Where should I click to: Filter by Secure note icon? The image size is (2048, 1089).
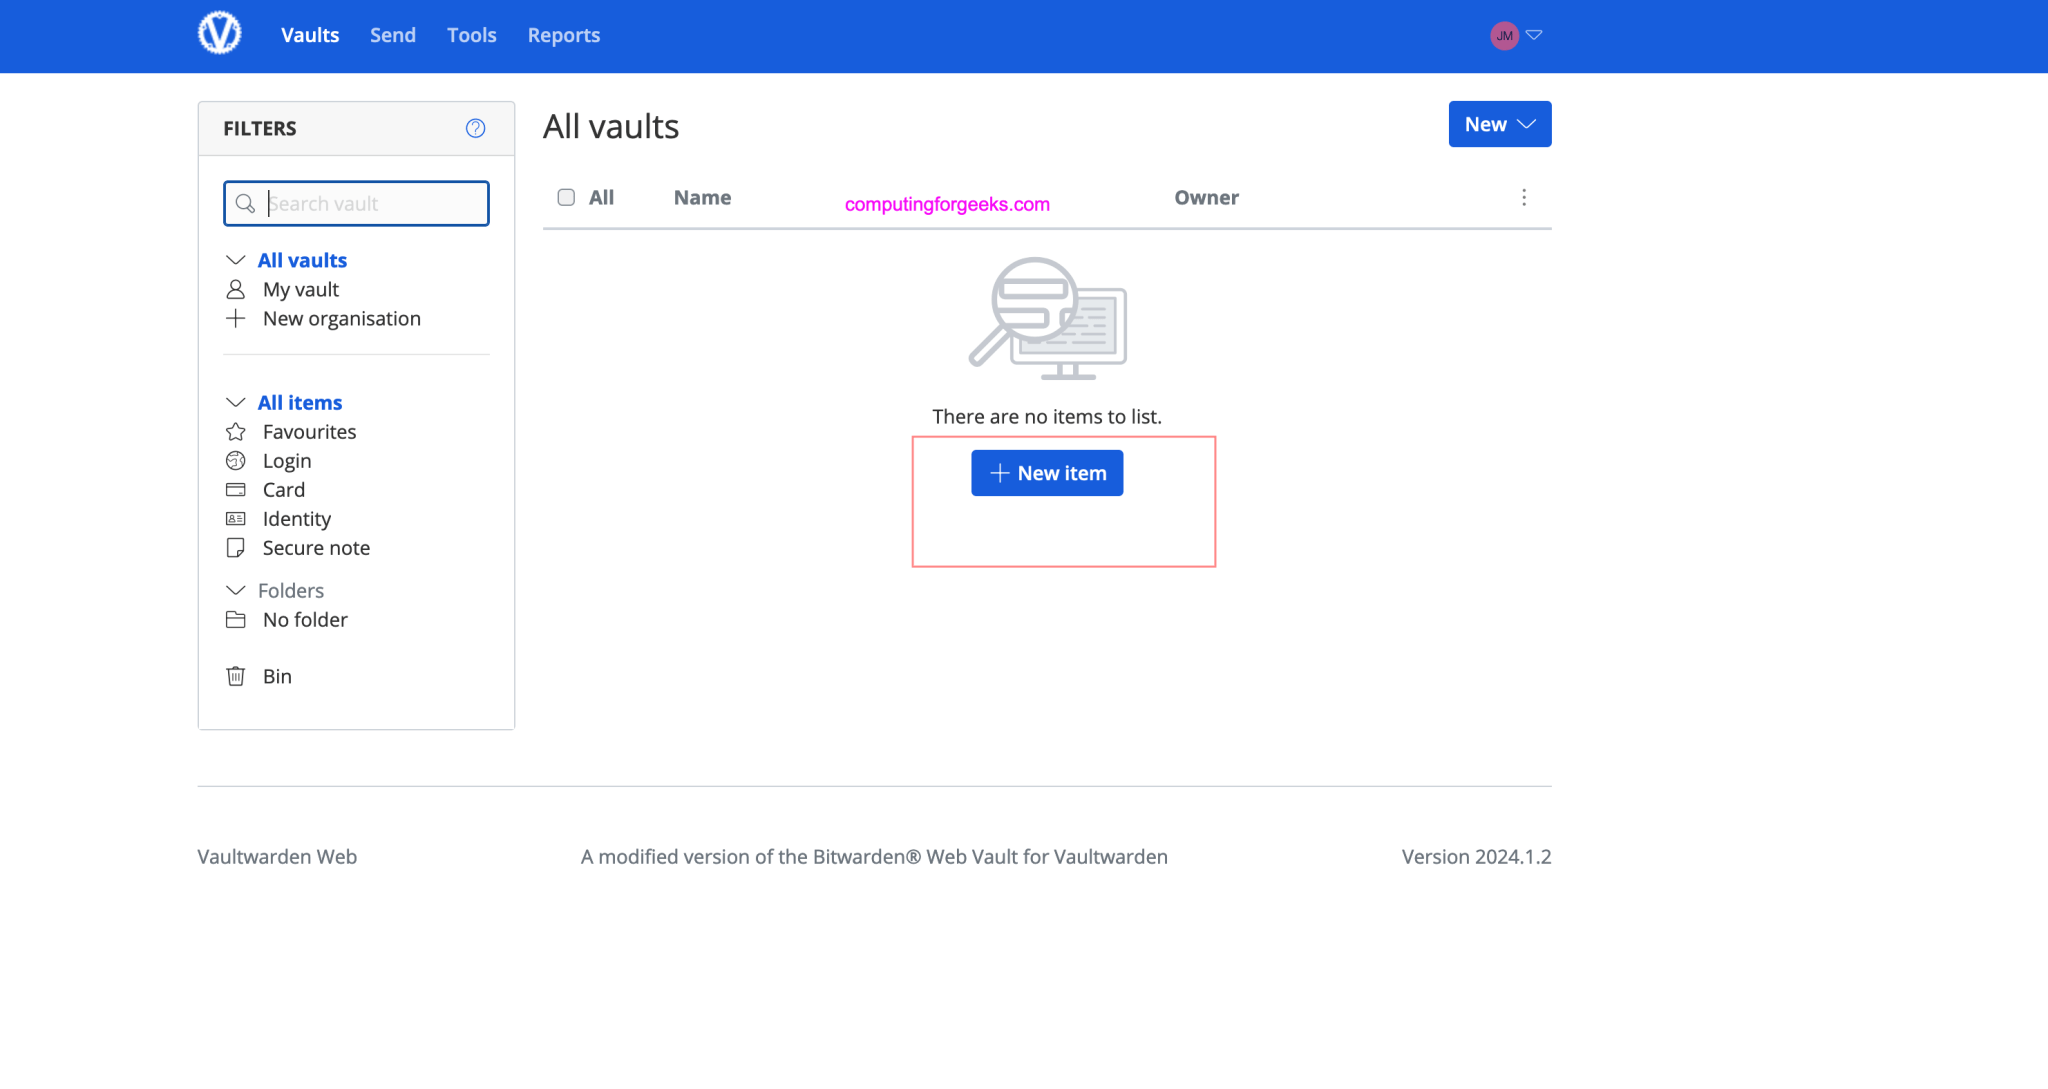click(236, 548)
